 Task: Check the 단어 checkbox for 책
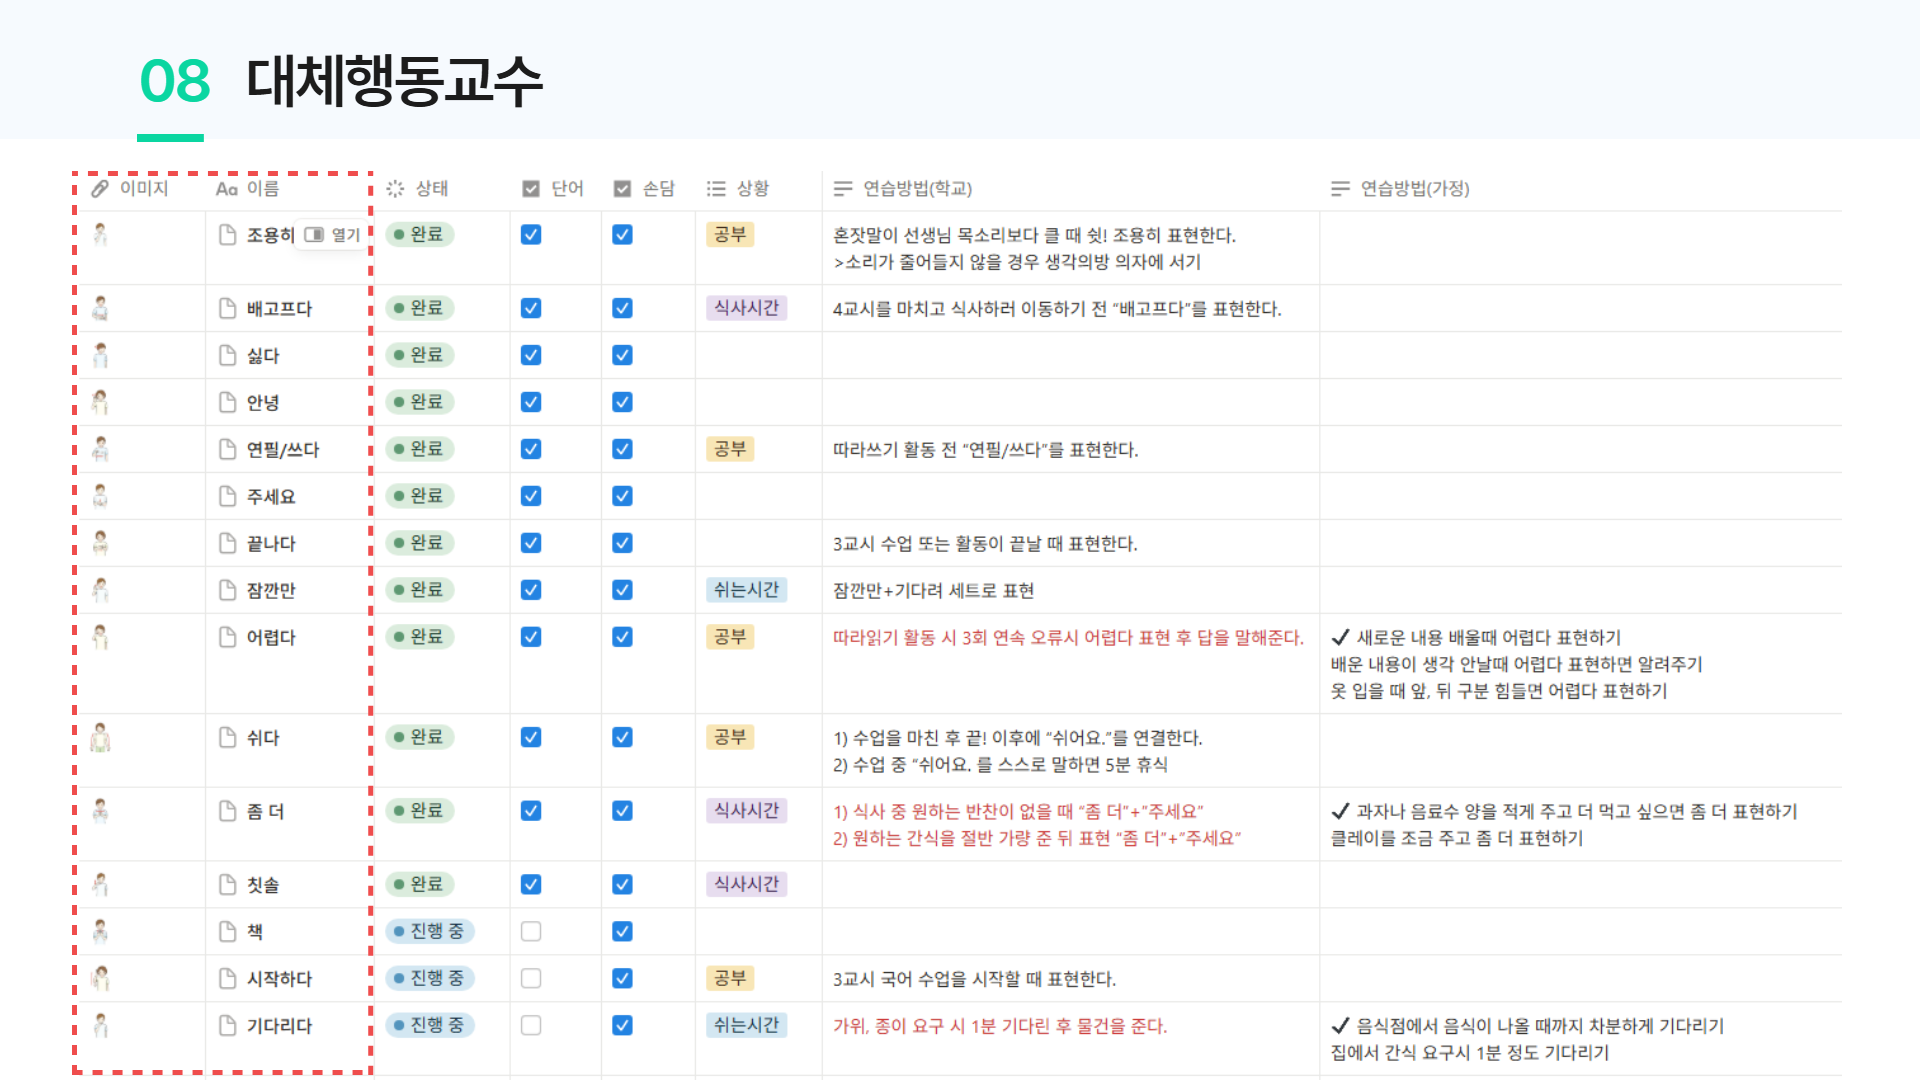tap(531, 931)
